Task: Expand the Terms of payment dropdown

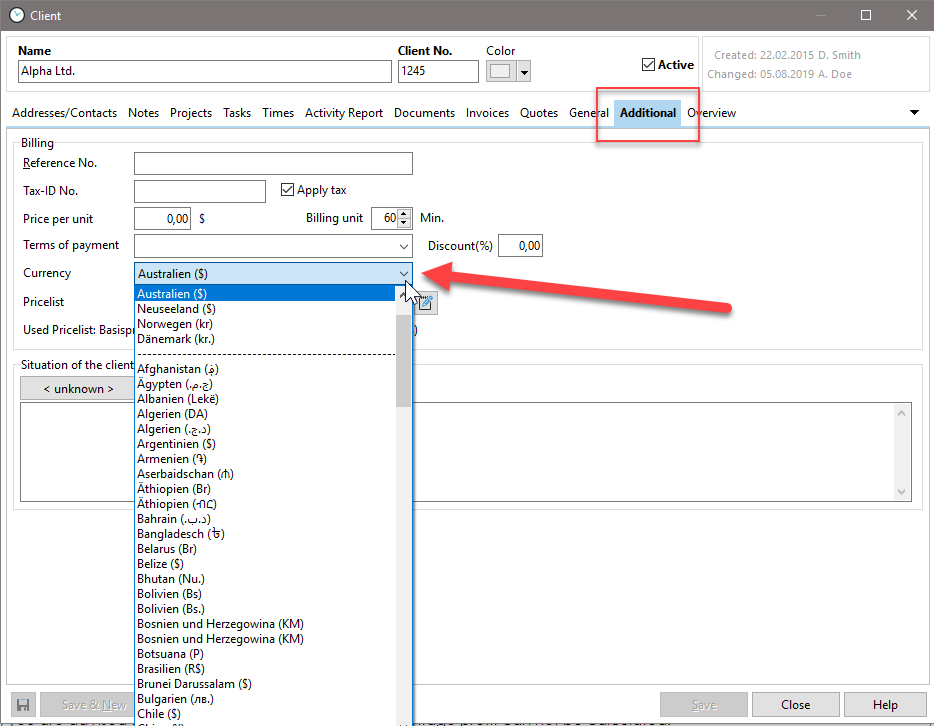Action: click(x=404, y=246)
